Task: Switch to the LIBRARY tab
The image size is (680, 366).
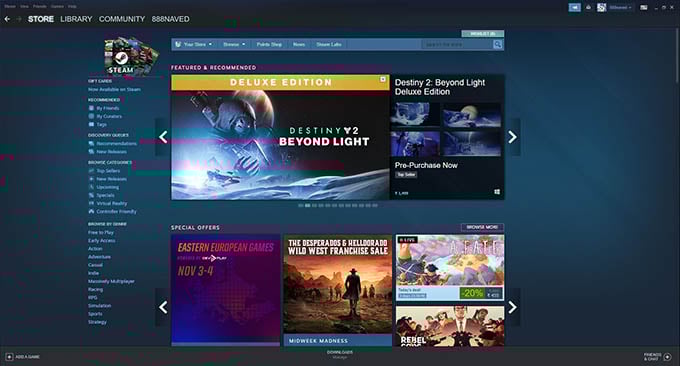Action: pyautogui.click(x=76, y=19)
